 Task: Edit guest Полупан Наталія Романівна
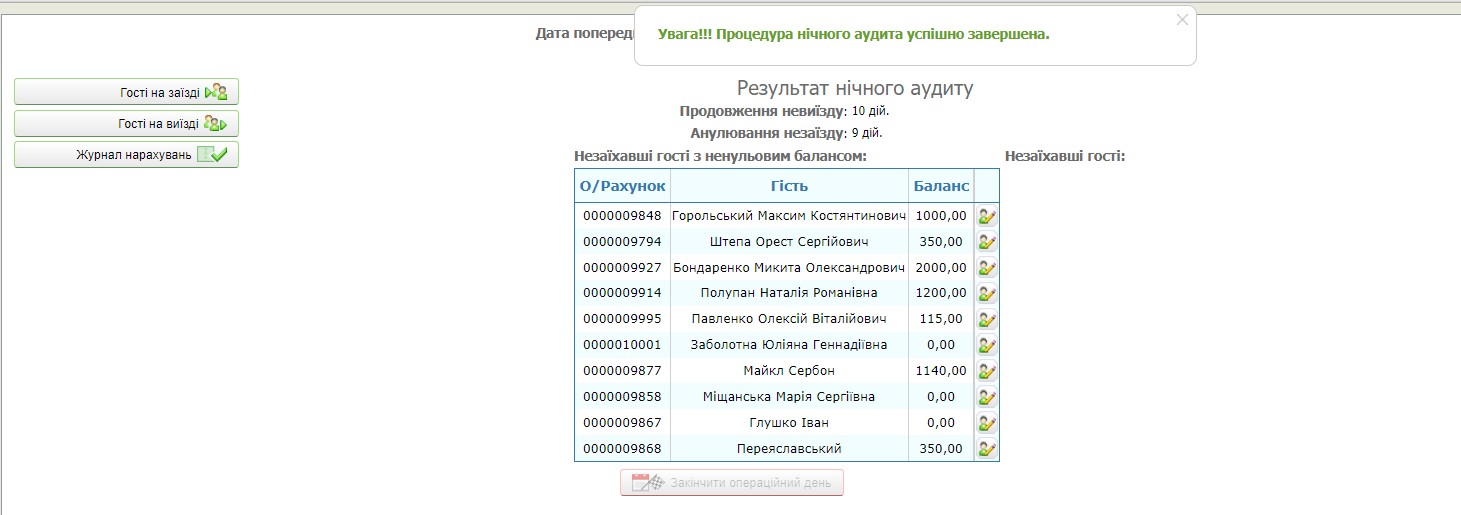987,294
